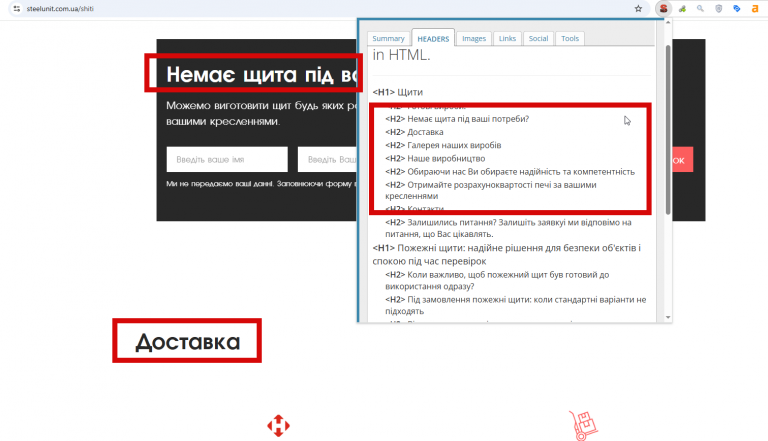The image size is (768, 441).
Task: Click the 'Можемо виготовити щит' paragraph text
Action: (262, 113)
